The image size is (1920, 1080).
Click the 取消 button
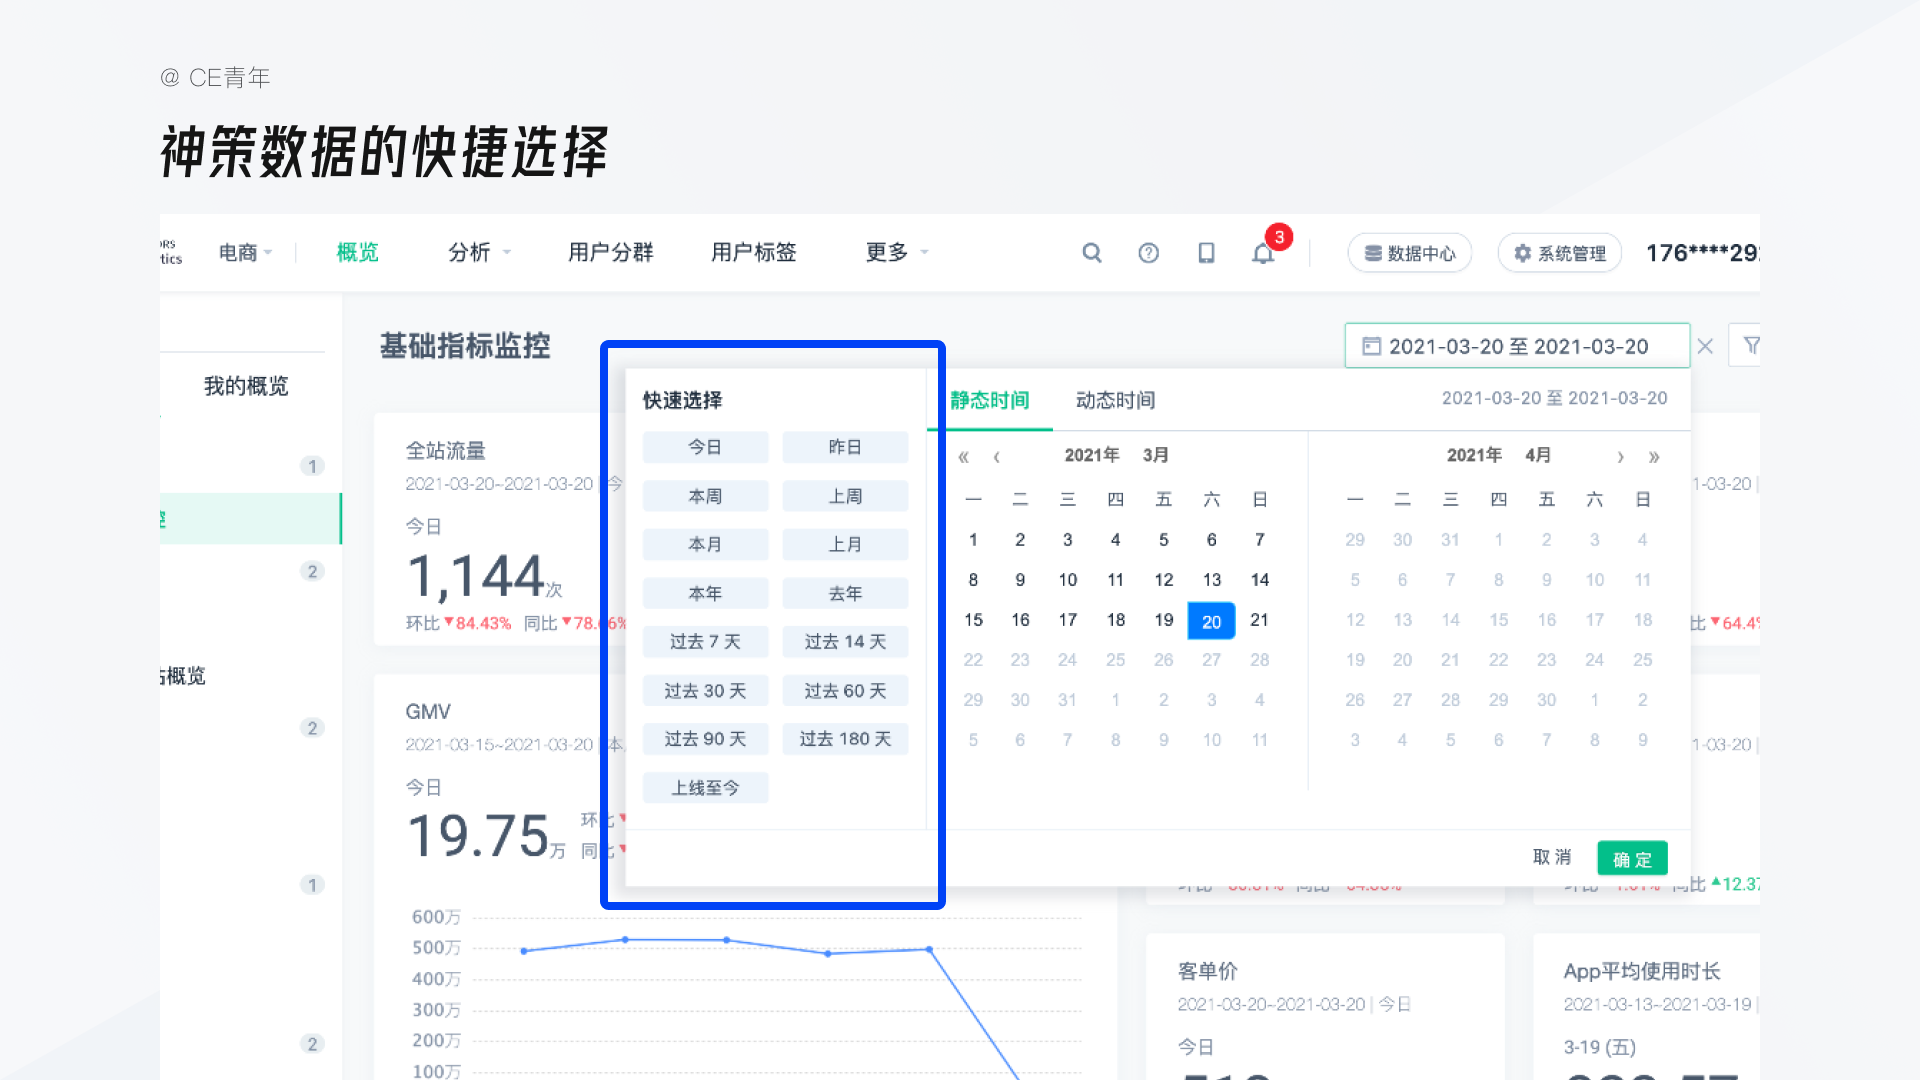(x=1552, y=857)
